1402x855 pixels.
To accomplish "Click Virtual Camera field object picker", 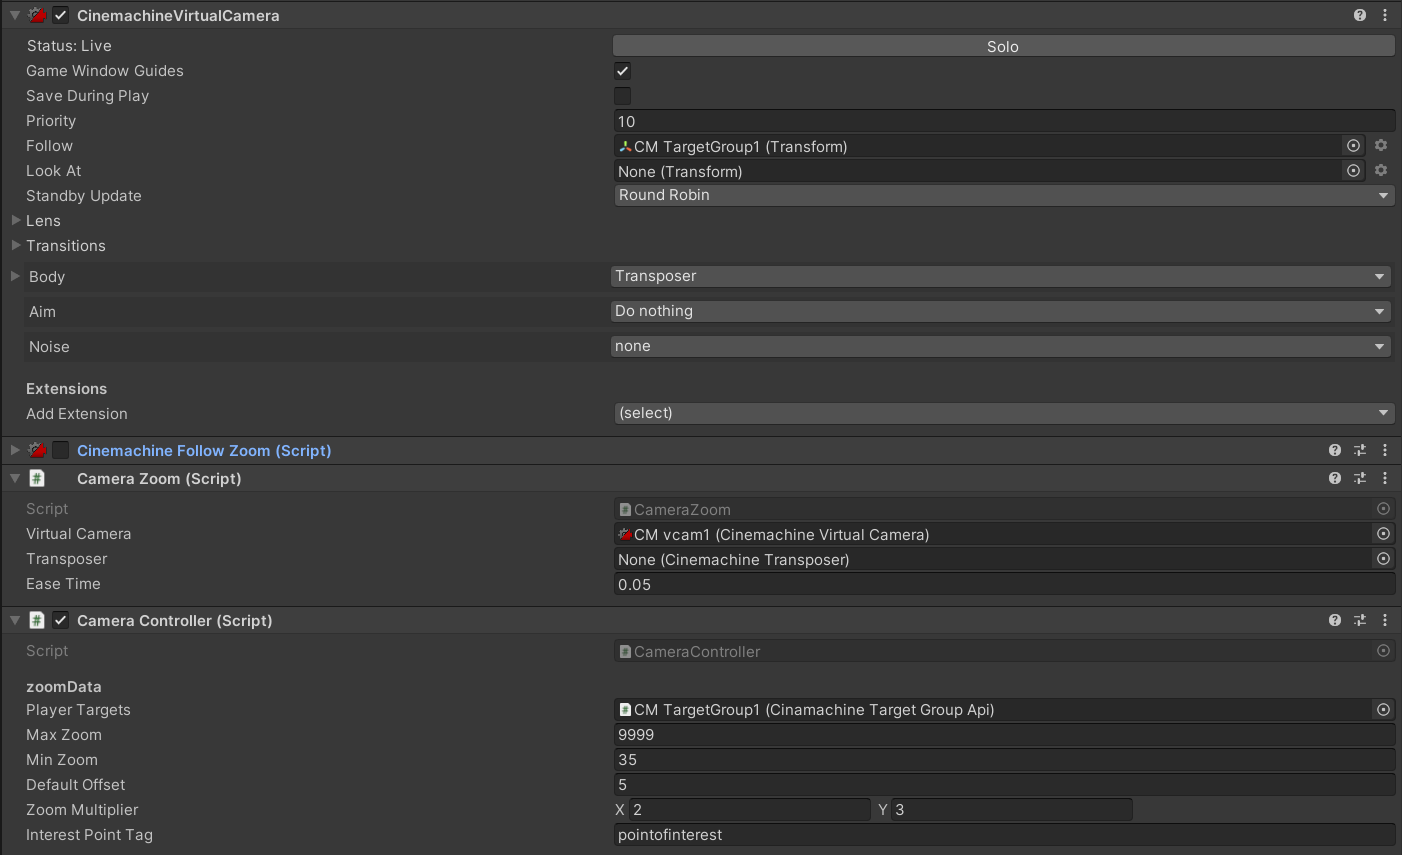I will 1384,534.
